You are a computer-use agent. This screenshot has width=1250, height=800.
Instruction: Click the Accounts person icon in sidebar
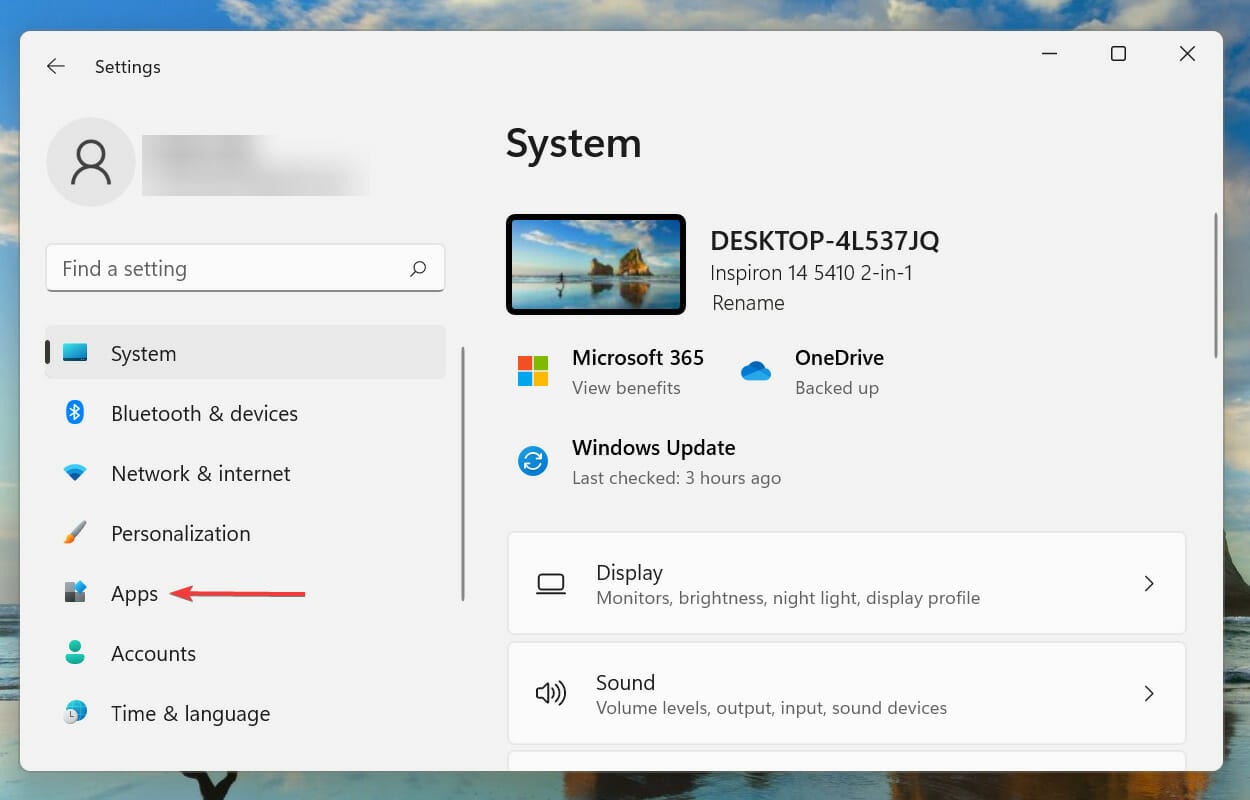[75, 653]
